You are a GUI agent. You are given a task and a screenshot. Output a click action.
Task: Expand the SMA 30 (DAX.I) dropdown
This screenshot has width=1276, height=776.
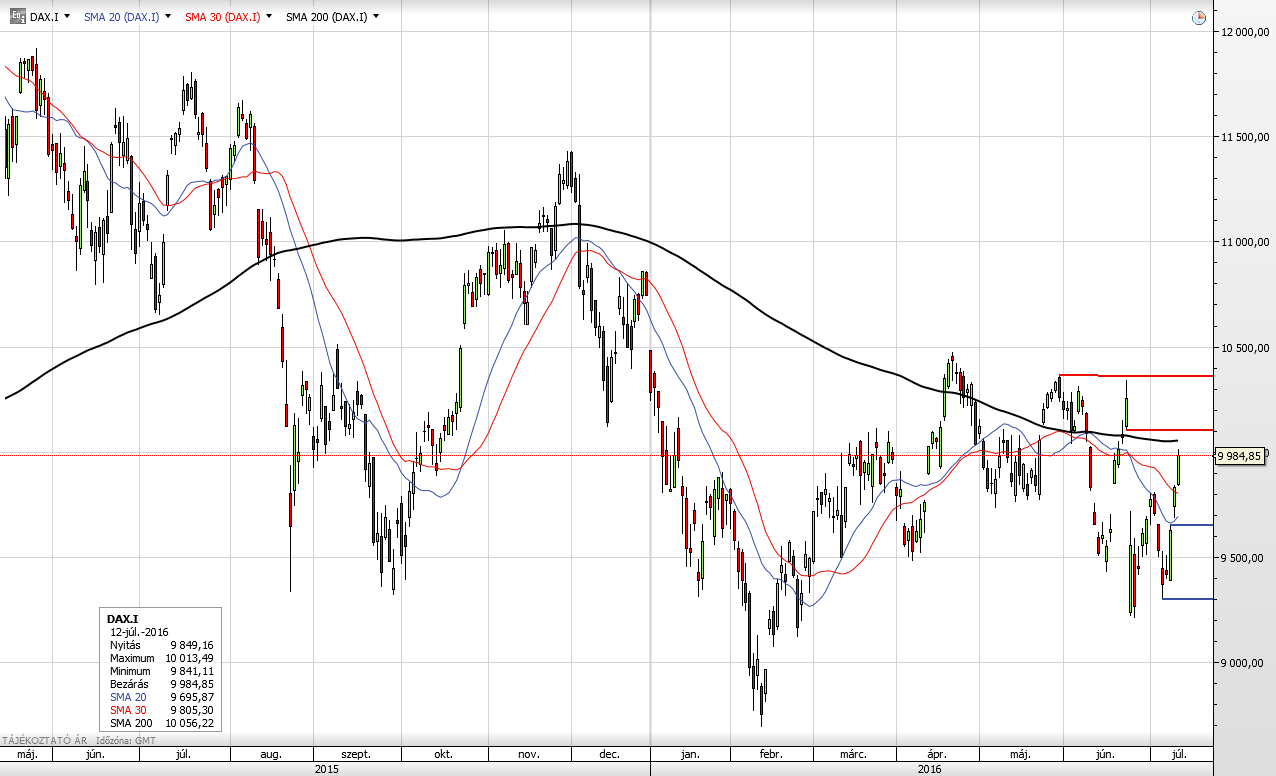pyautogui.click(x=271, y=17)
